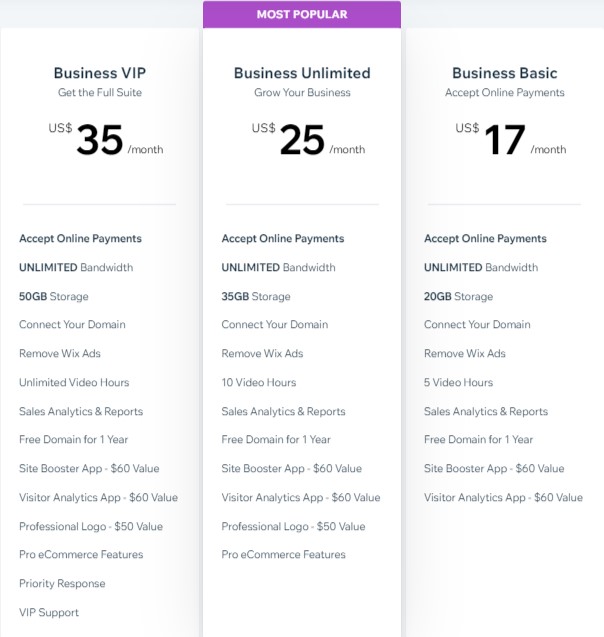This screenshot has width=604, height=637.
Task: Click '5 Video Hours' in Business Basic
Action: 458,383
